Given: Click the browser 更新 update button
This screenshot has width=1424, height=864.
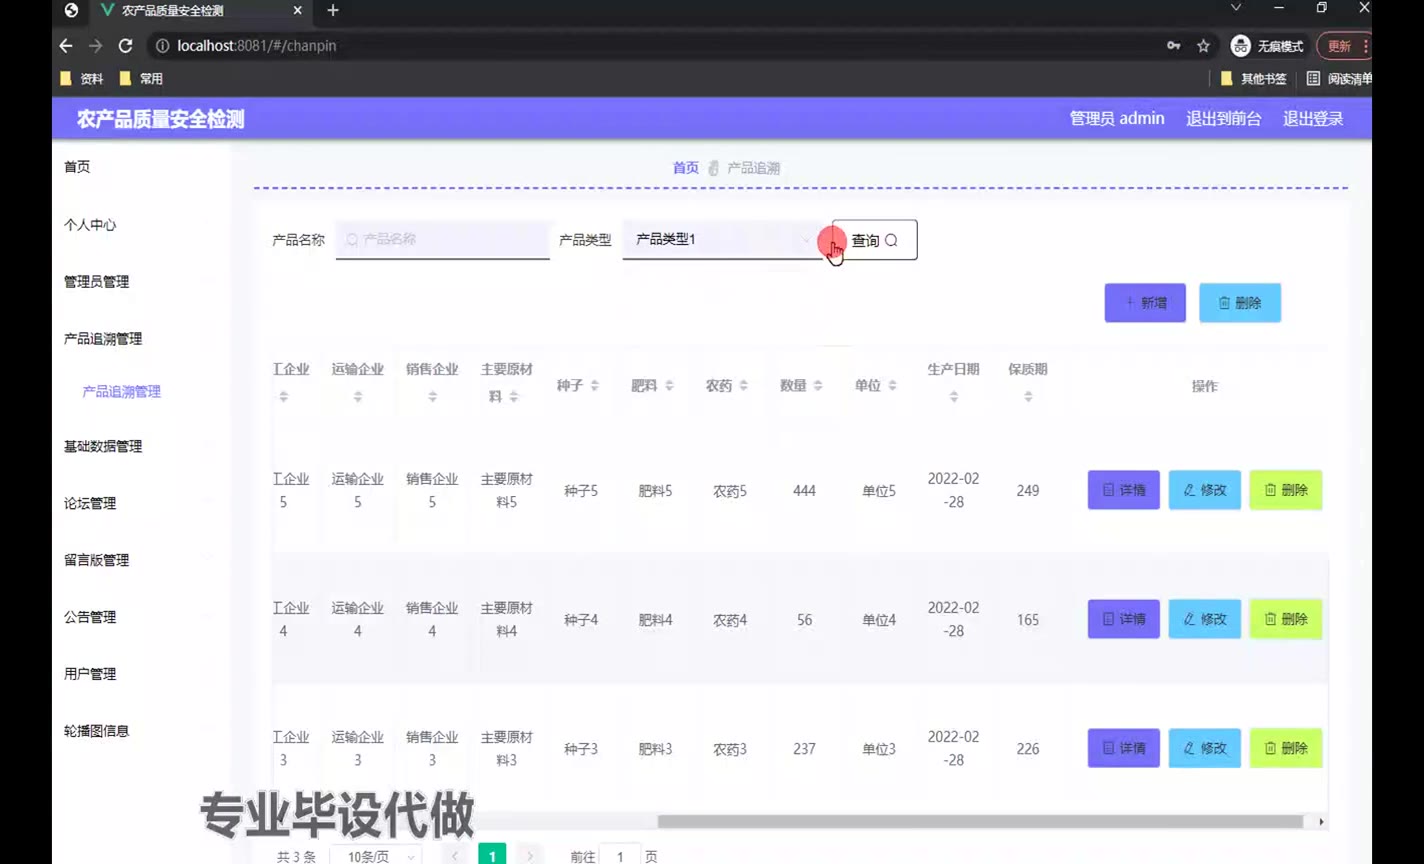Looking at the screenshot, I should [x=1343, y=46].
